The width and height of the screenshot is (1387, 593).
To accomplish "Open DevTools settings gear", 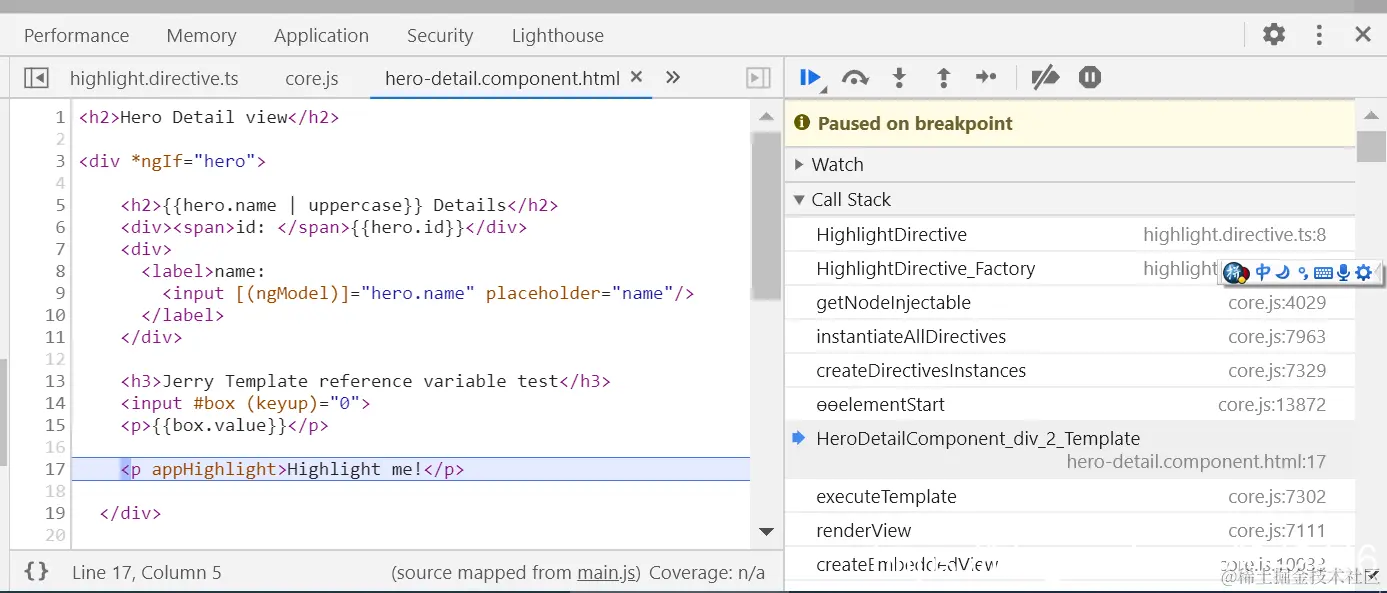I will (x=1274, y=35).
